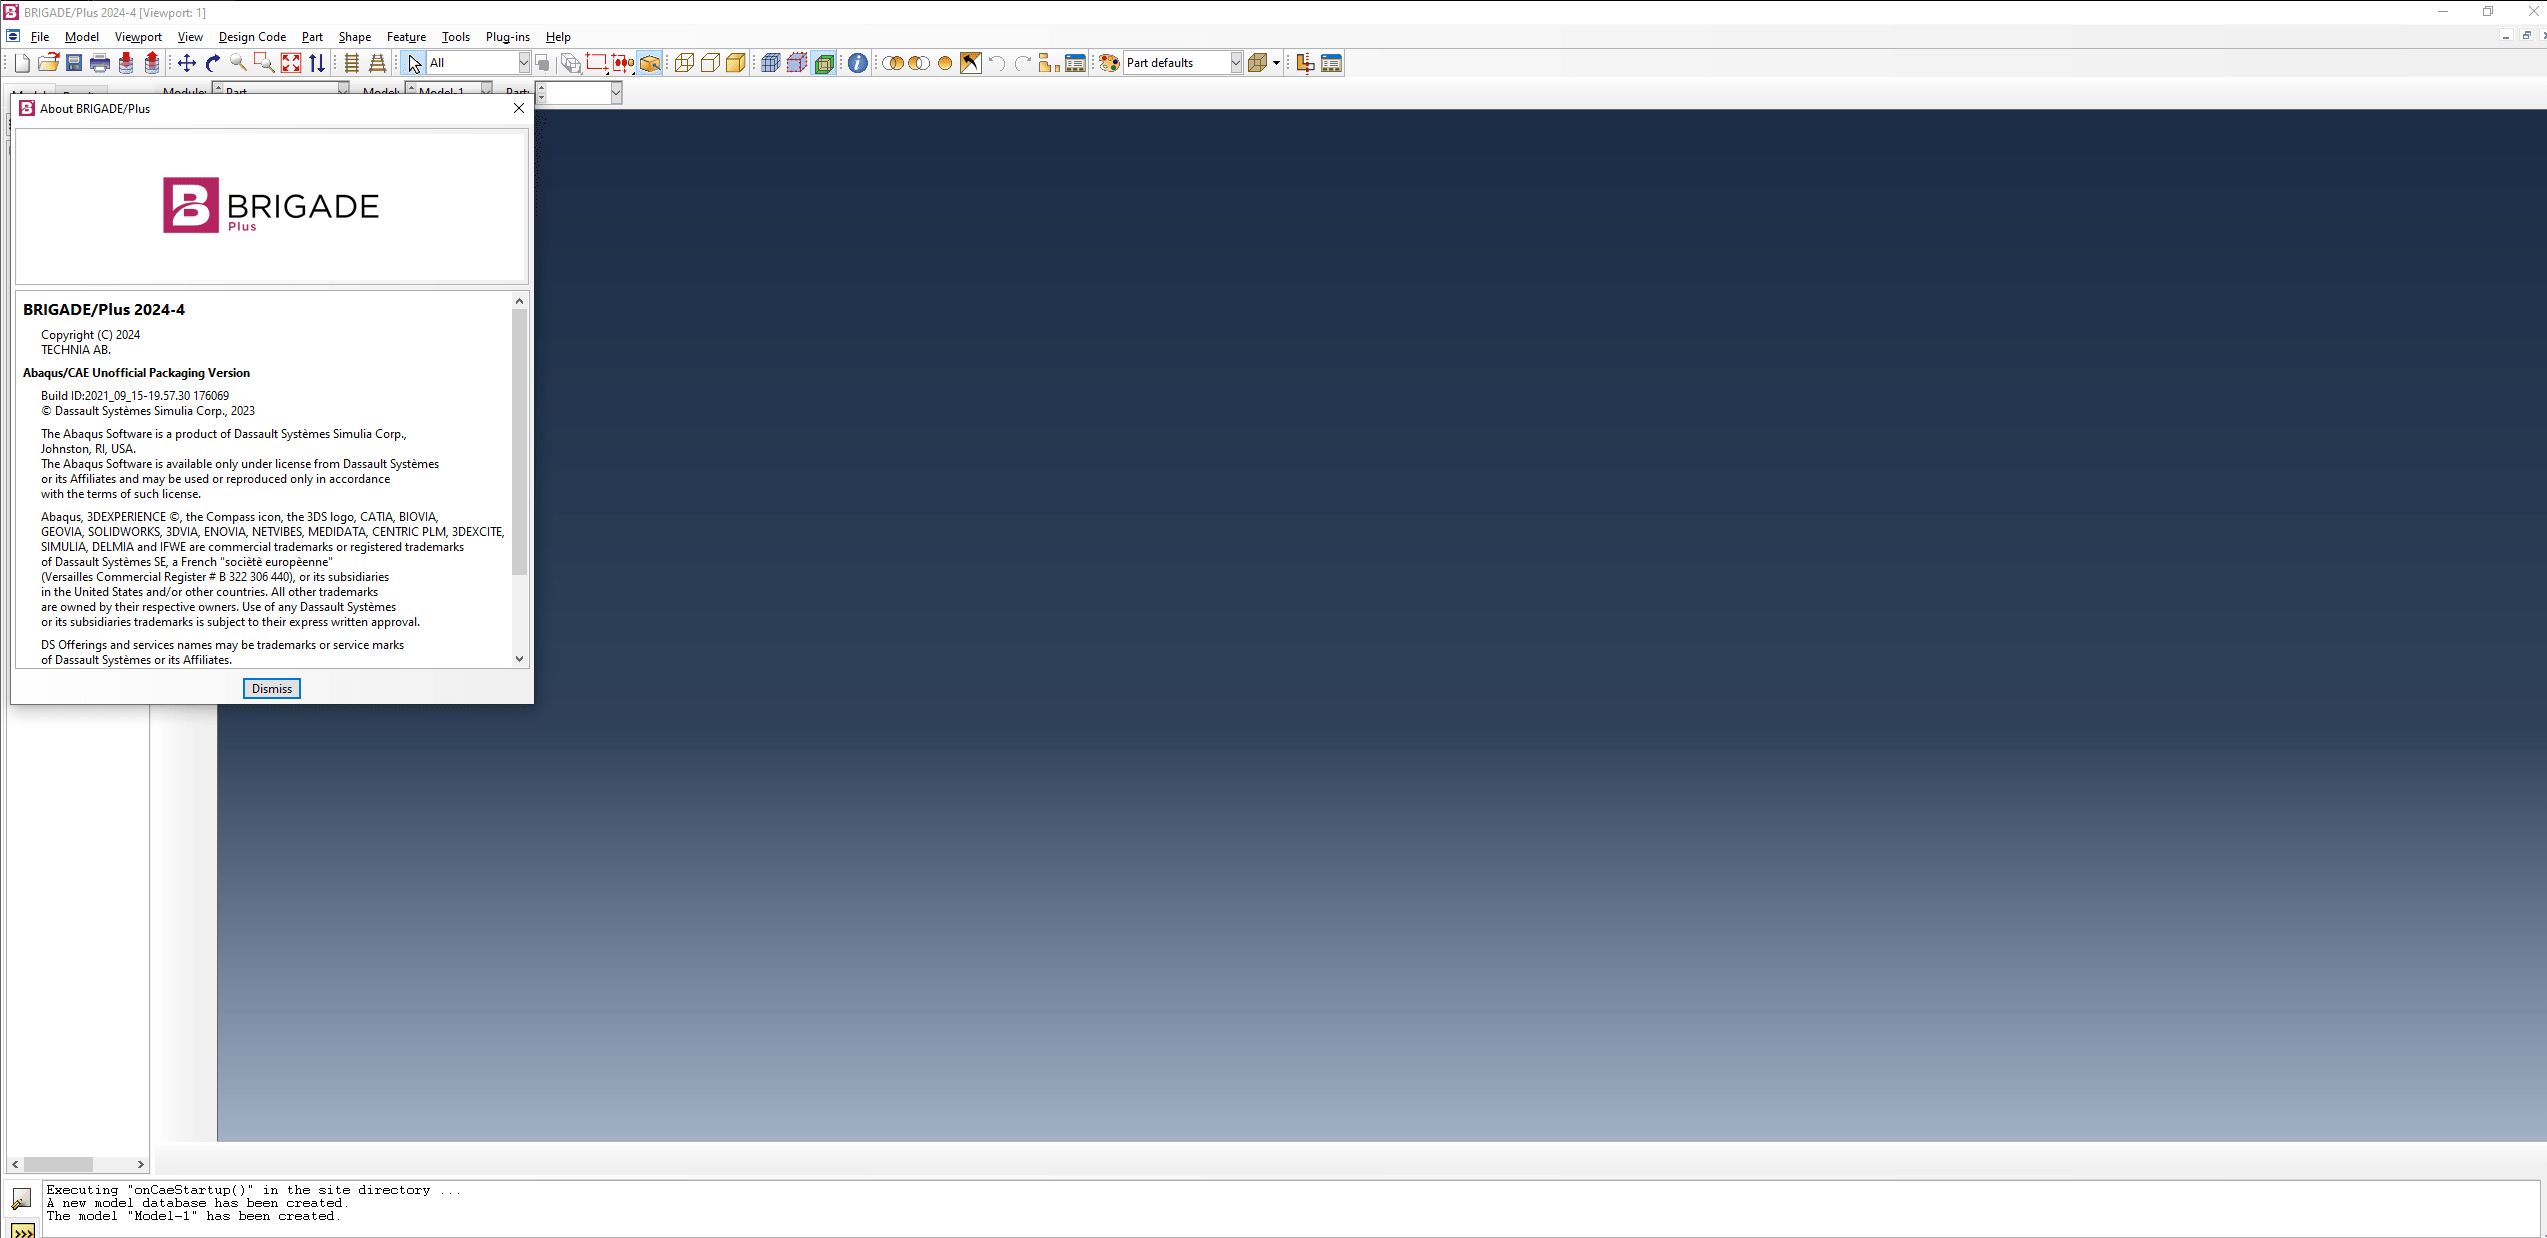
Task: Toggle blue mesh cube visibility
Action: tap(771, 63)
